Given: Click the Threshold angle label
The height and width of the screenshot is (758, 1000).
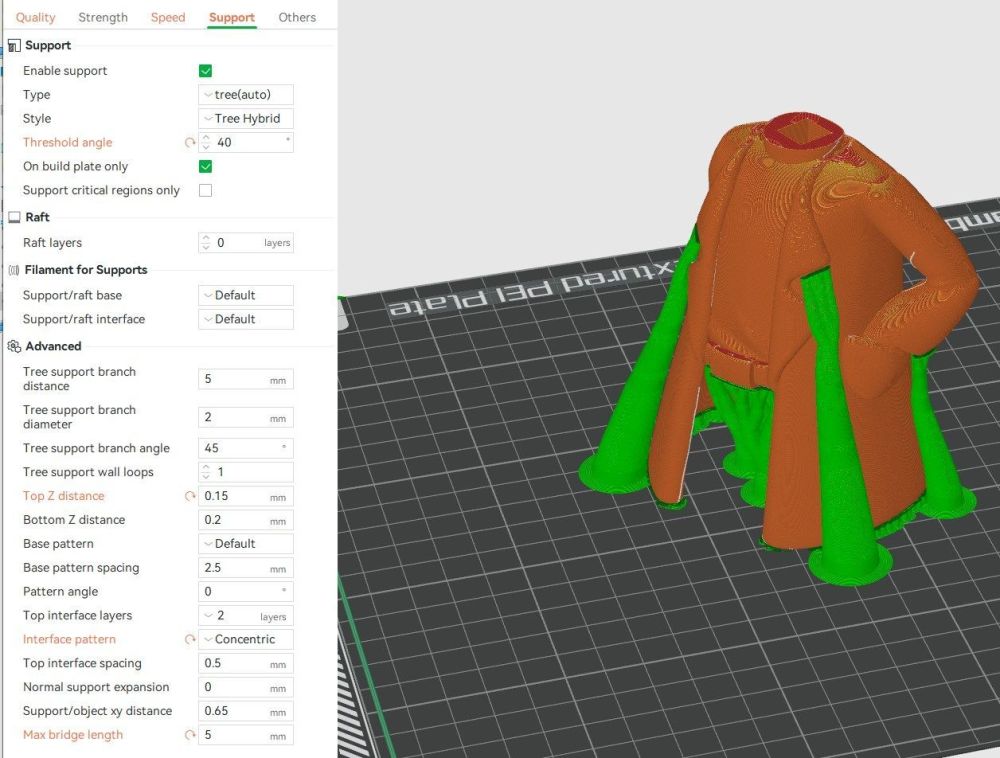Looking at the screenshot, I should pos(68,142).
